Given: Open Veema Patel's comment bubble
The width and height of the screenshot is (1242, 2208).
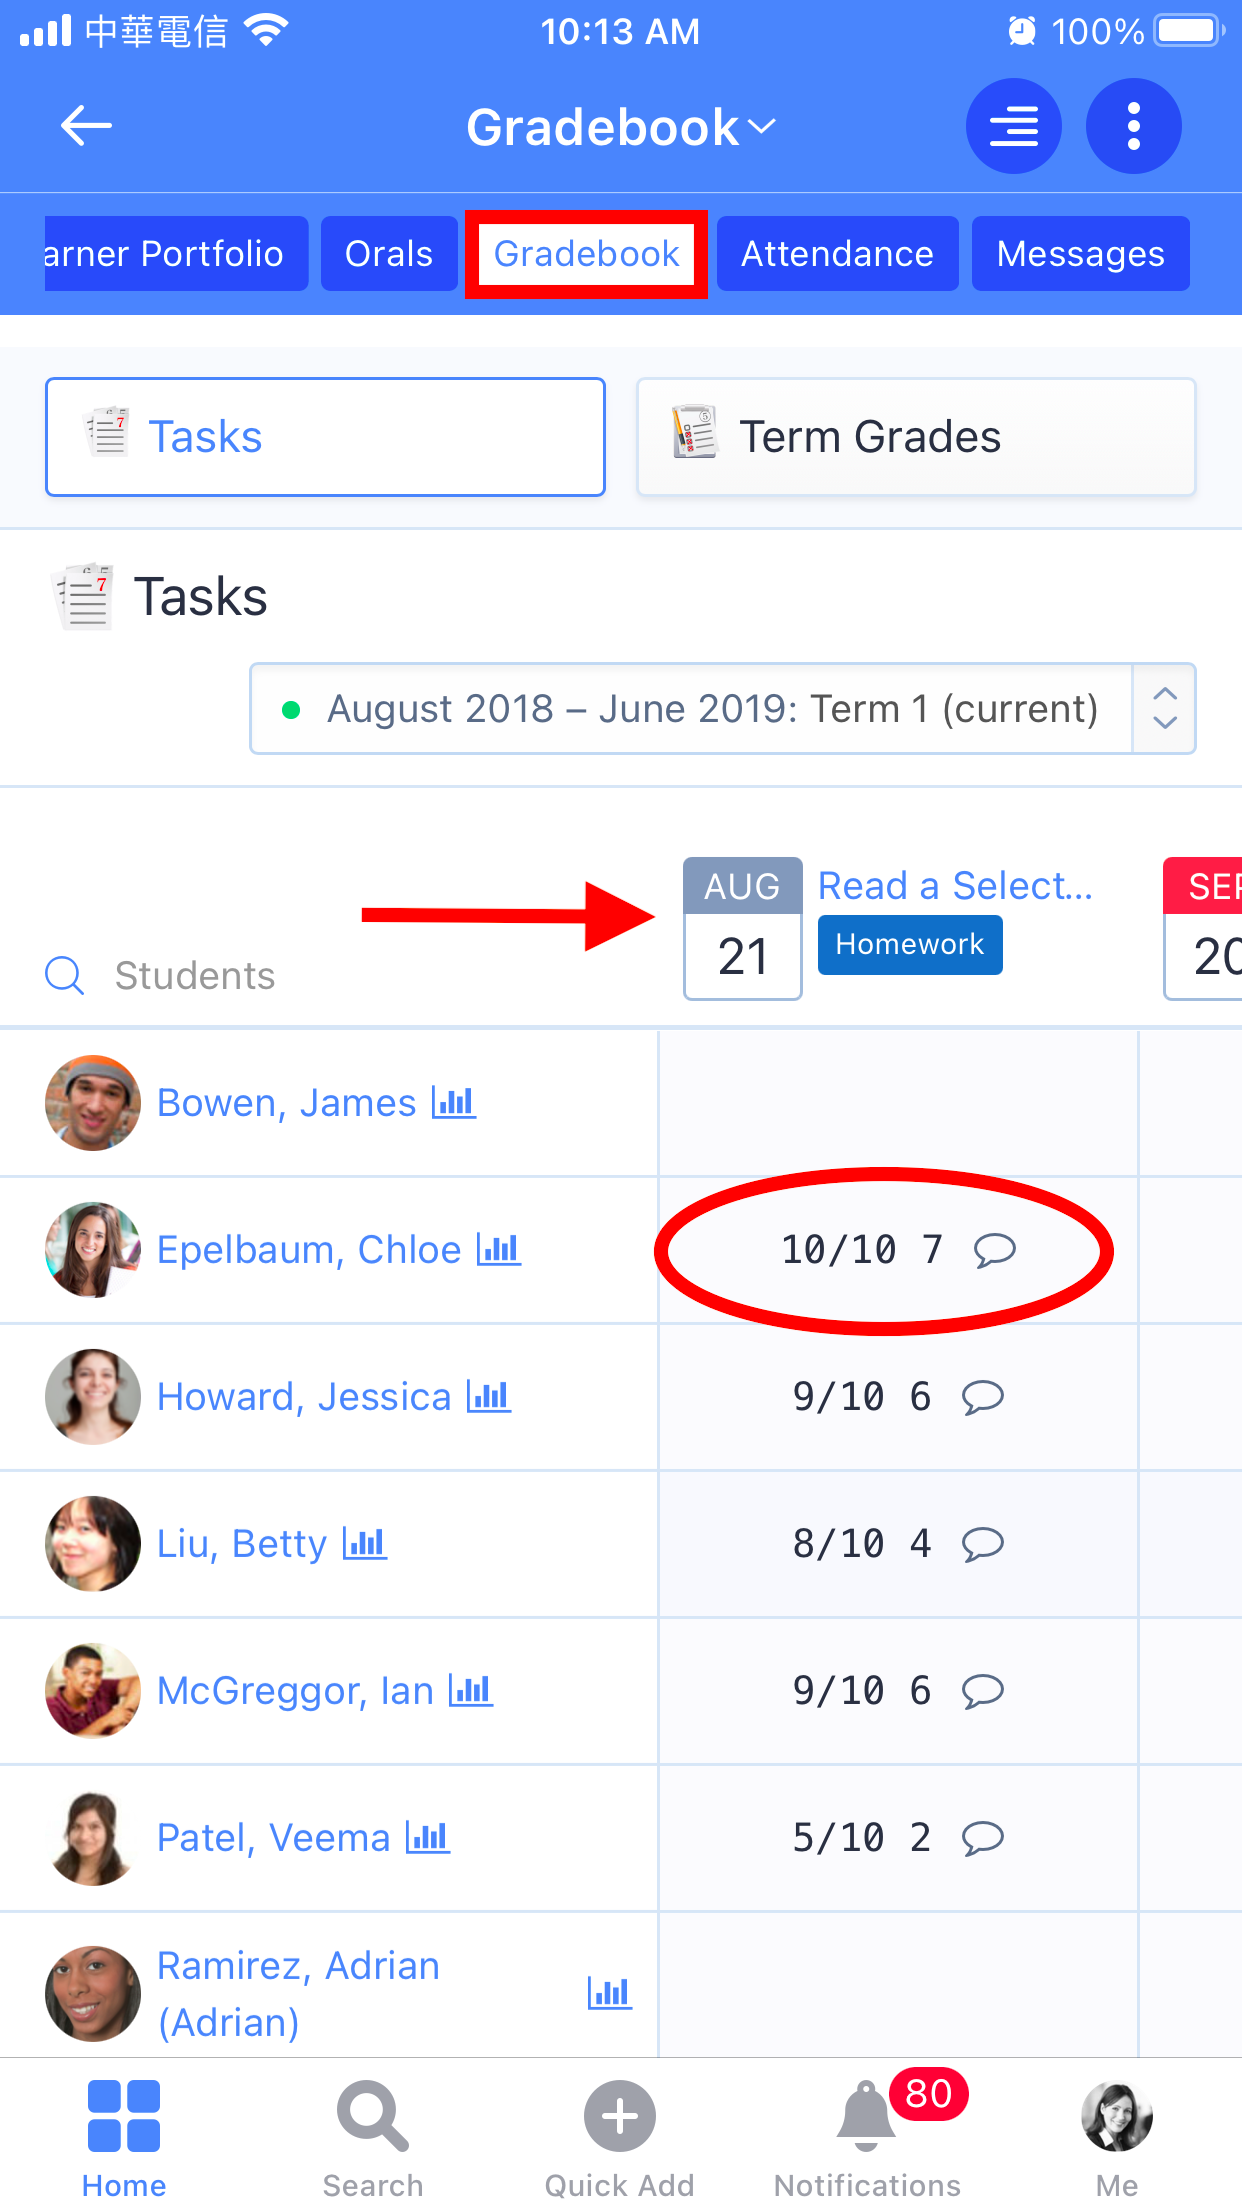Looking at the screenshot, I should tap(982, 1838).
